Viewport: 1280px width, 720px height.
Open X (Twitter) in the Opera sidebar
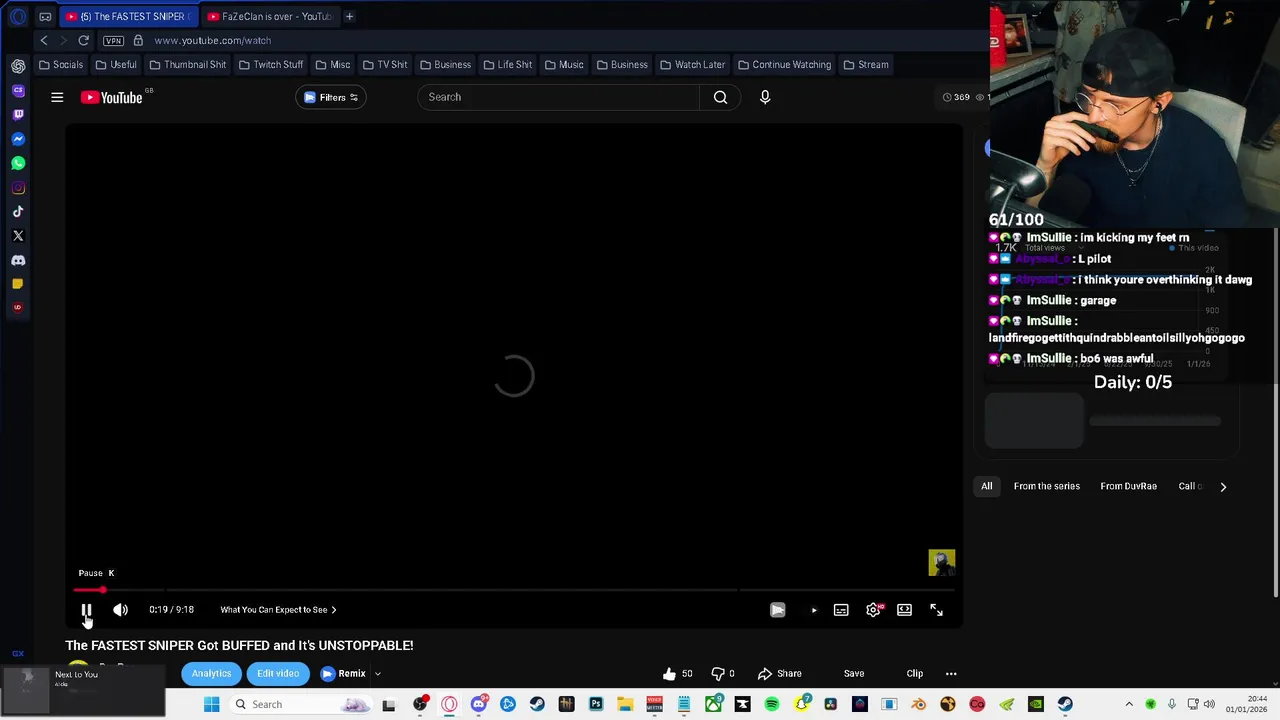pyautogui.click(x=18, y=236)
